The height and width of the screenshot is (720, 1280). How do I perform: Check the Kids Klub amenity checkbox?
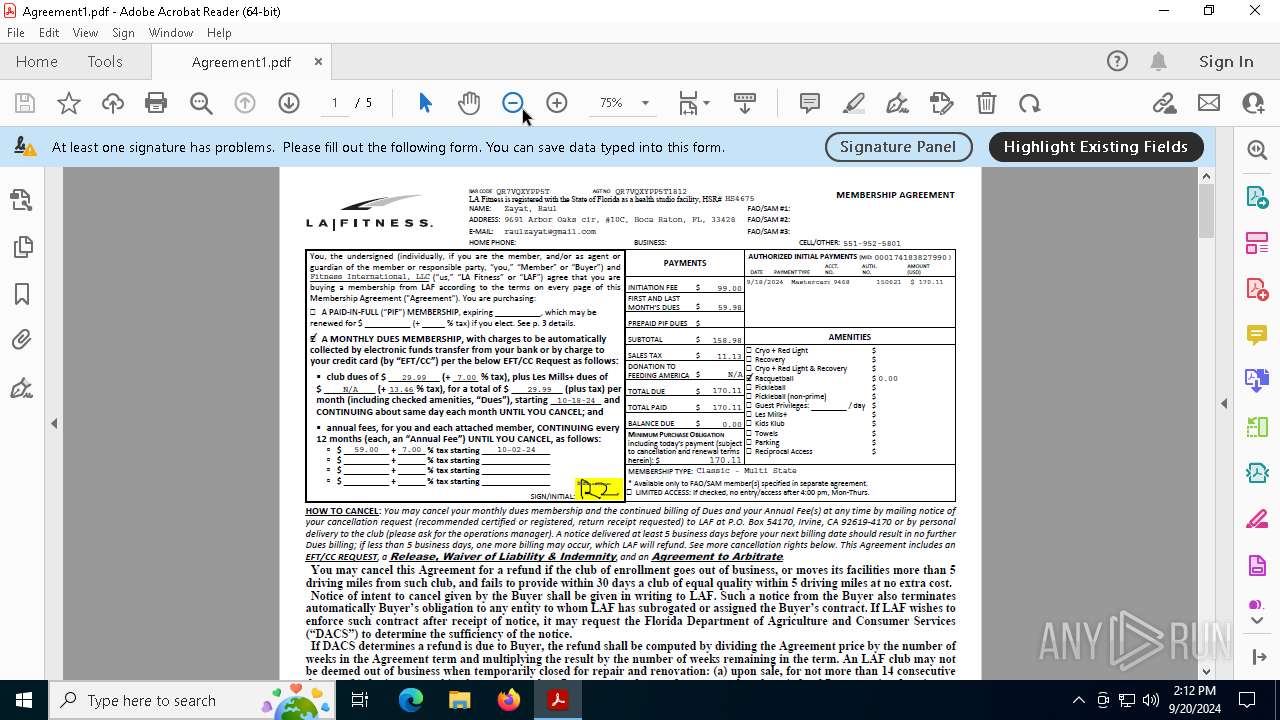pos(749,424)
